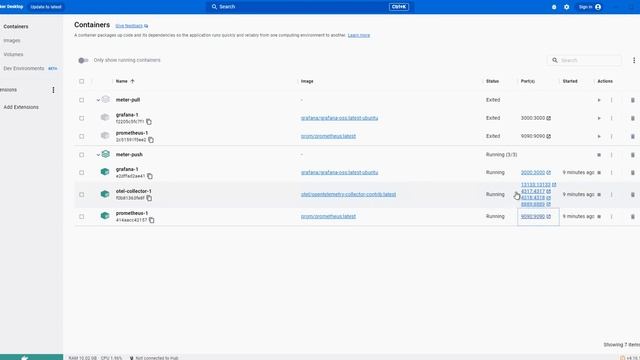Check the exited grafana-1 row checkbox
The image size is (640, 360).
(82, 118)
